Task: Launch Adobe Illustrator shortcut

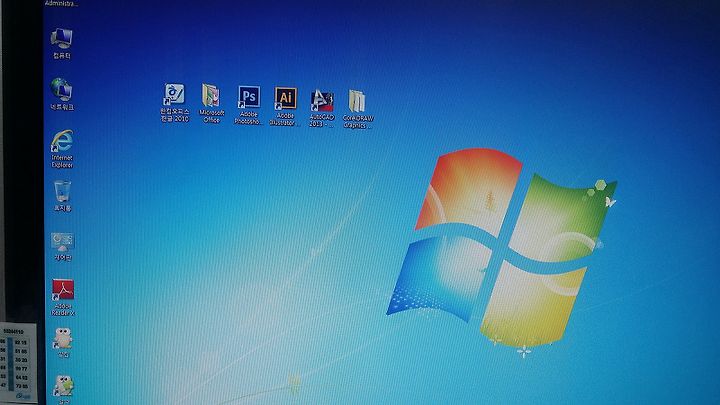Action: pyautogui.click(x=285, y=106)
